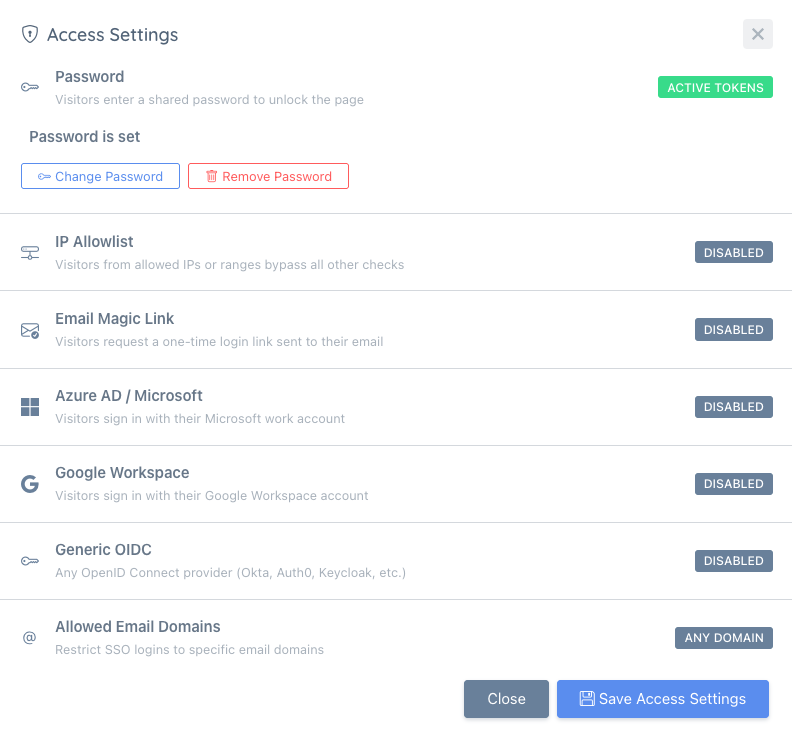Click the Access Settings title text
Image resolution: width=792 pixels, height=740 pixels.
pos(113,35)
